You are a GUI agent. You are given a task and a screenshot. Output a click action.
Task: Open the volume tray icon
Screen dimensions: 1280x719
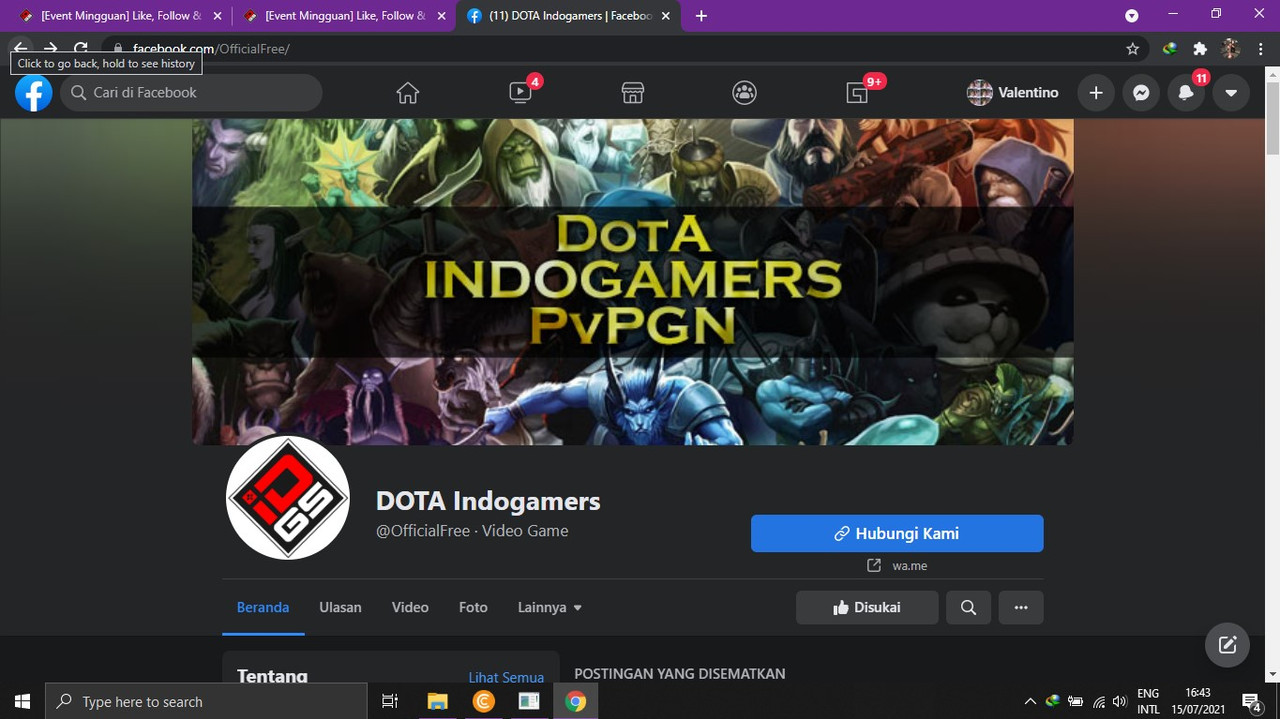[1119, 702]
